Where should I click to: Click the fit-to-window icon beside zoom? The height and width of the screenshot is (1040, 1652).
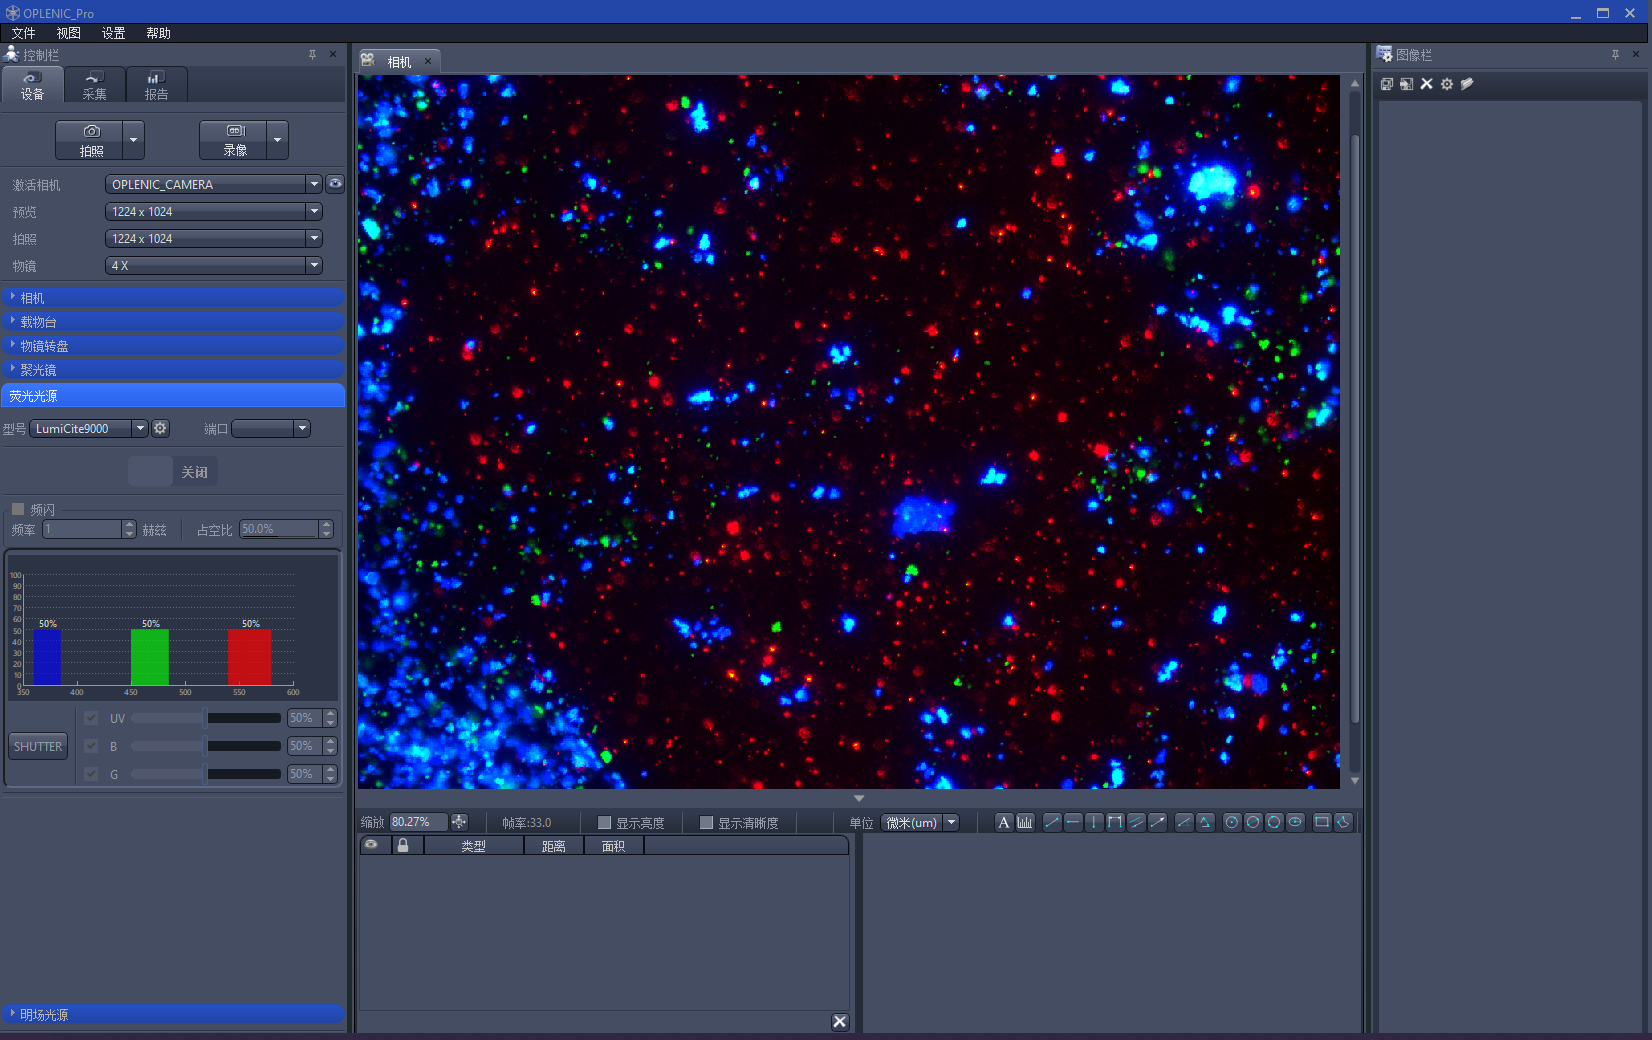click(459, 822)
